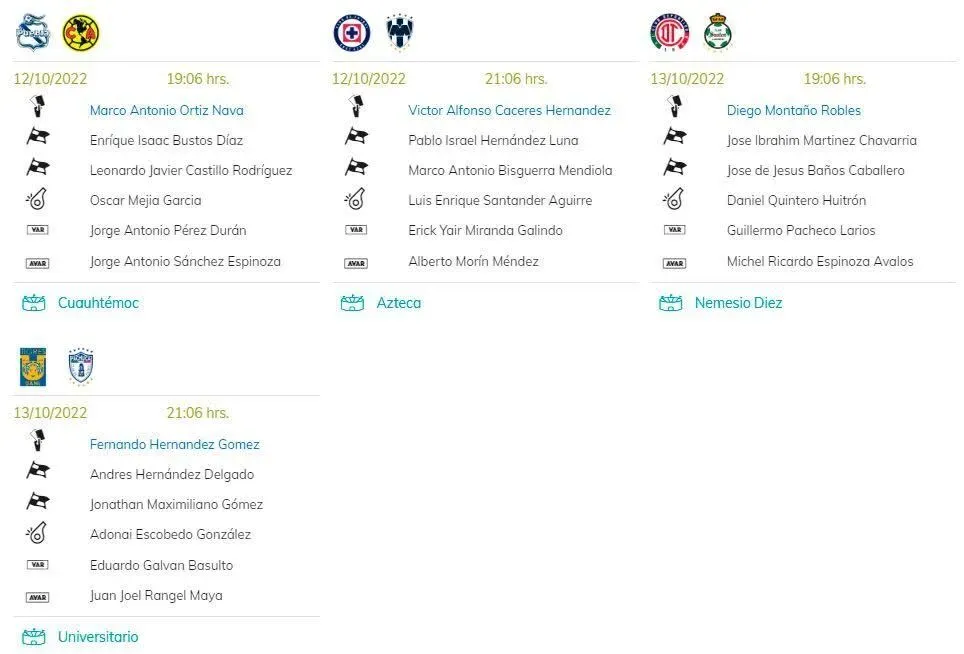Click stadium icon beside Cuauhtémoc

[x=34, y=303]
